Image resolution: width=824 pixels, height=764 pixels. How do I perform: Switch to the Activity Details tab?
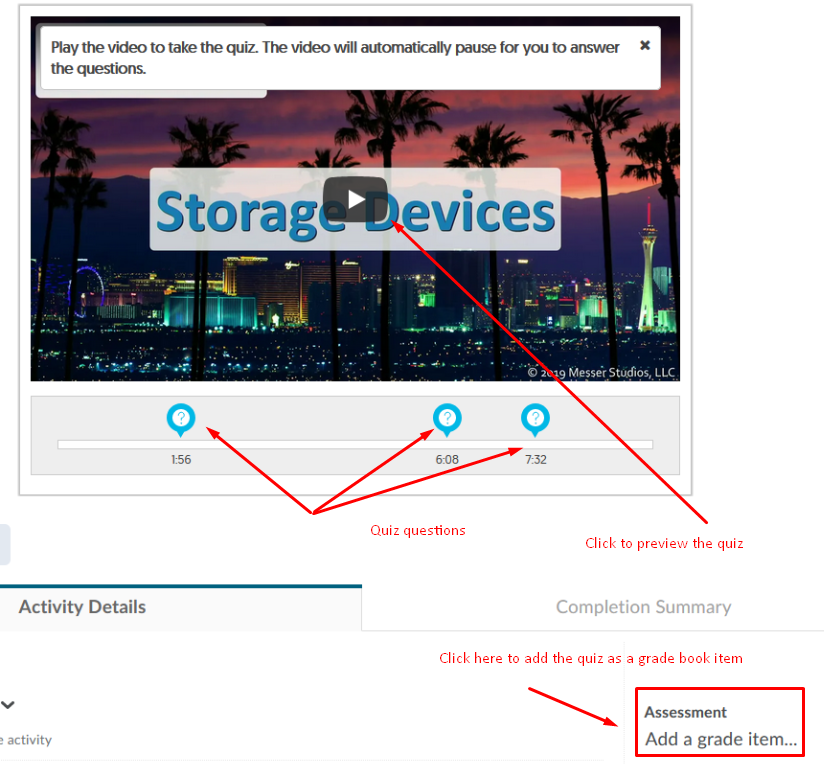click(x=82, y=607)
